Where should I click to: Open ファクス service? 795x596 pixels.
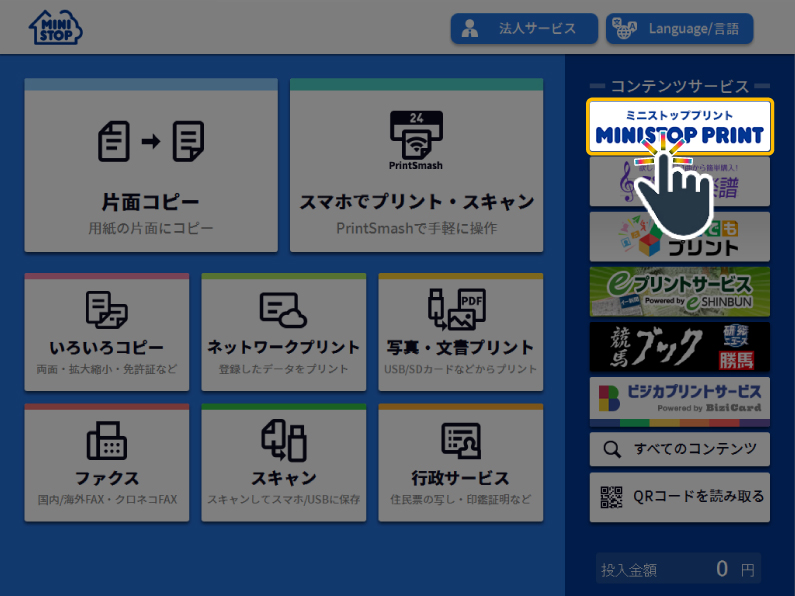pyautogui.click(x=106, y=463)
